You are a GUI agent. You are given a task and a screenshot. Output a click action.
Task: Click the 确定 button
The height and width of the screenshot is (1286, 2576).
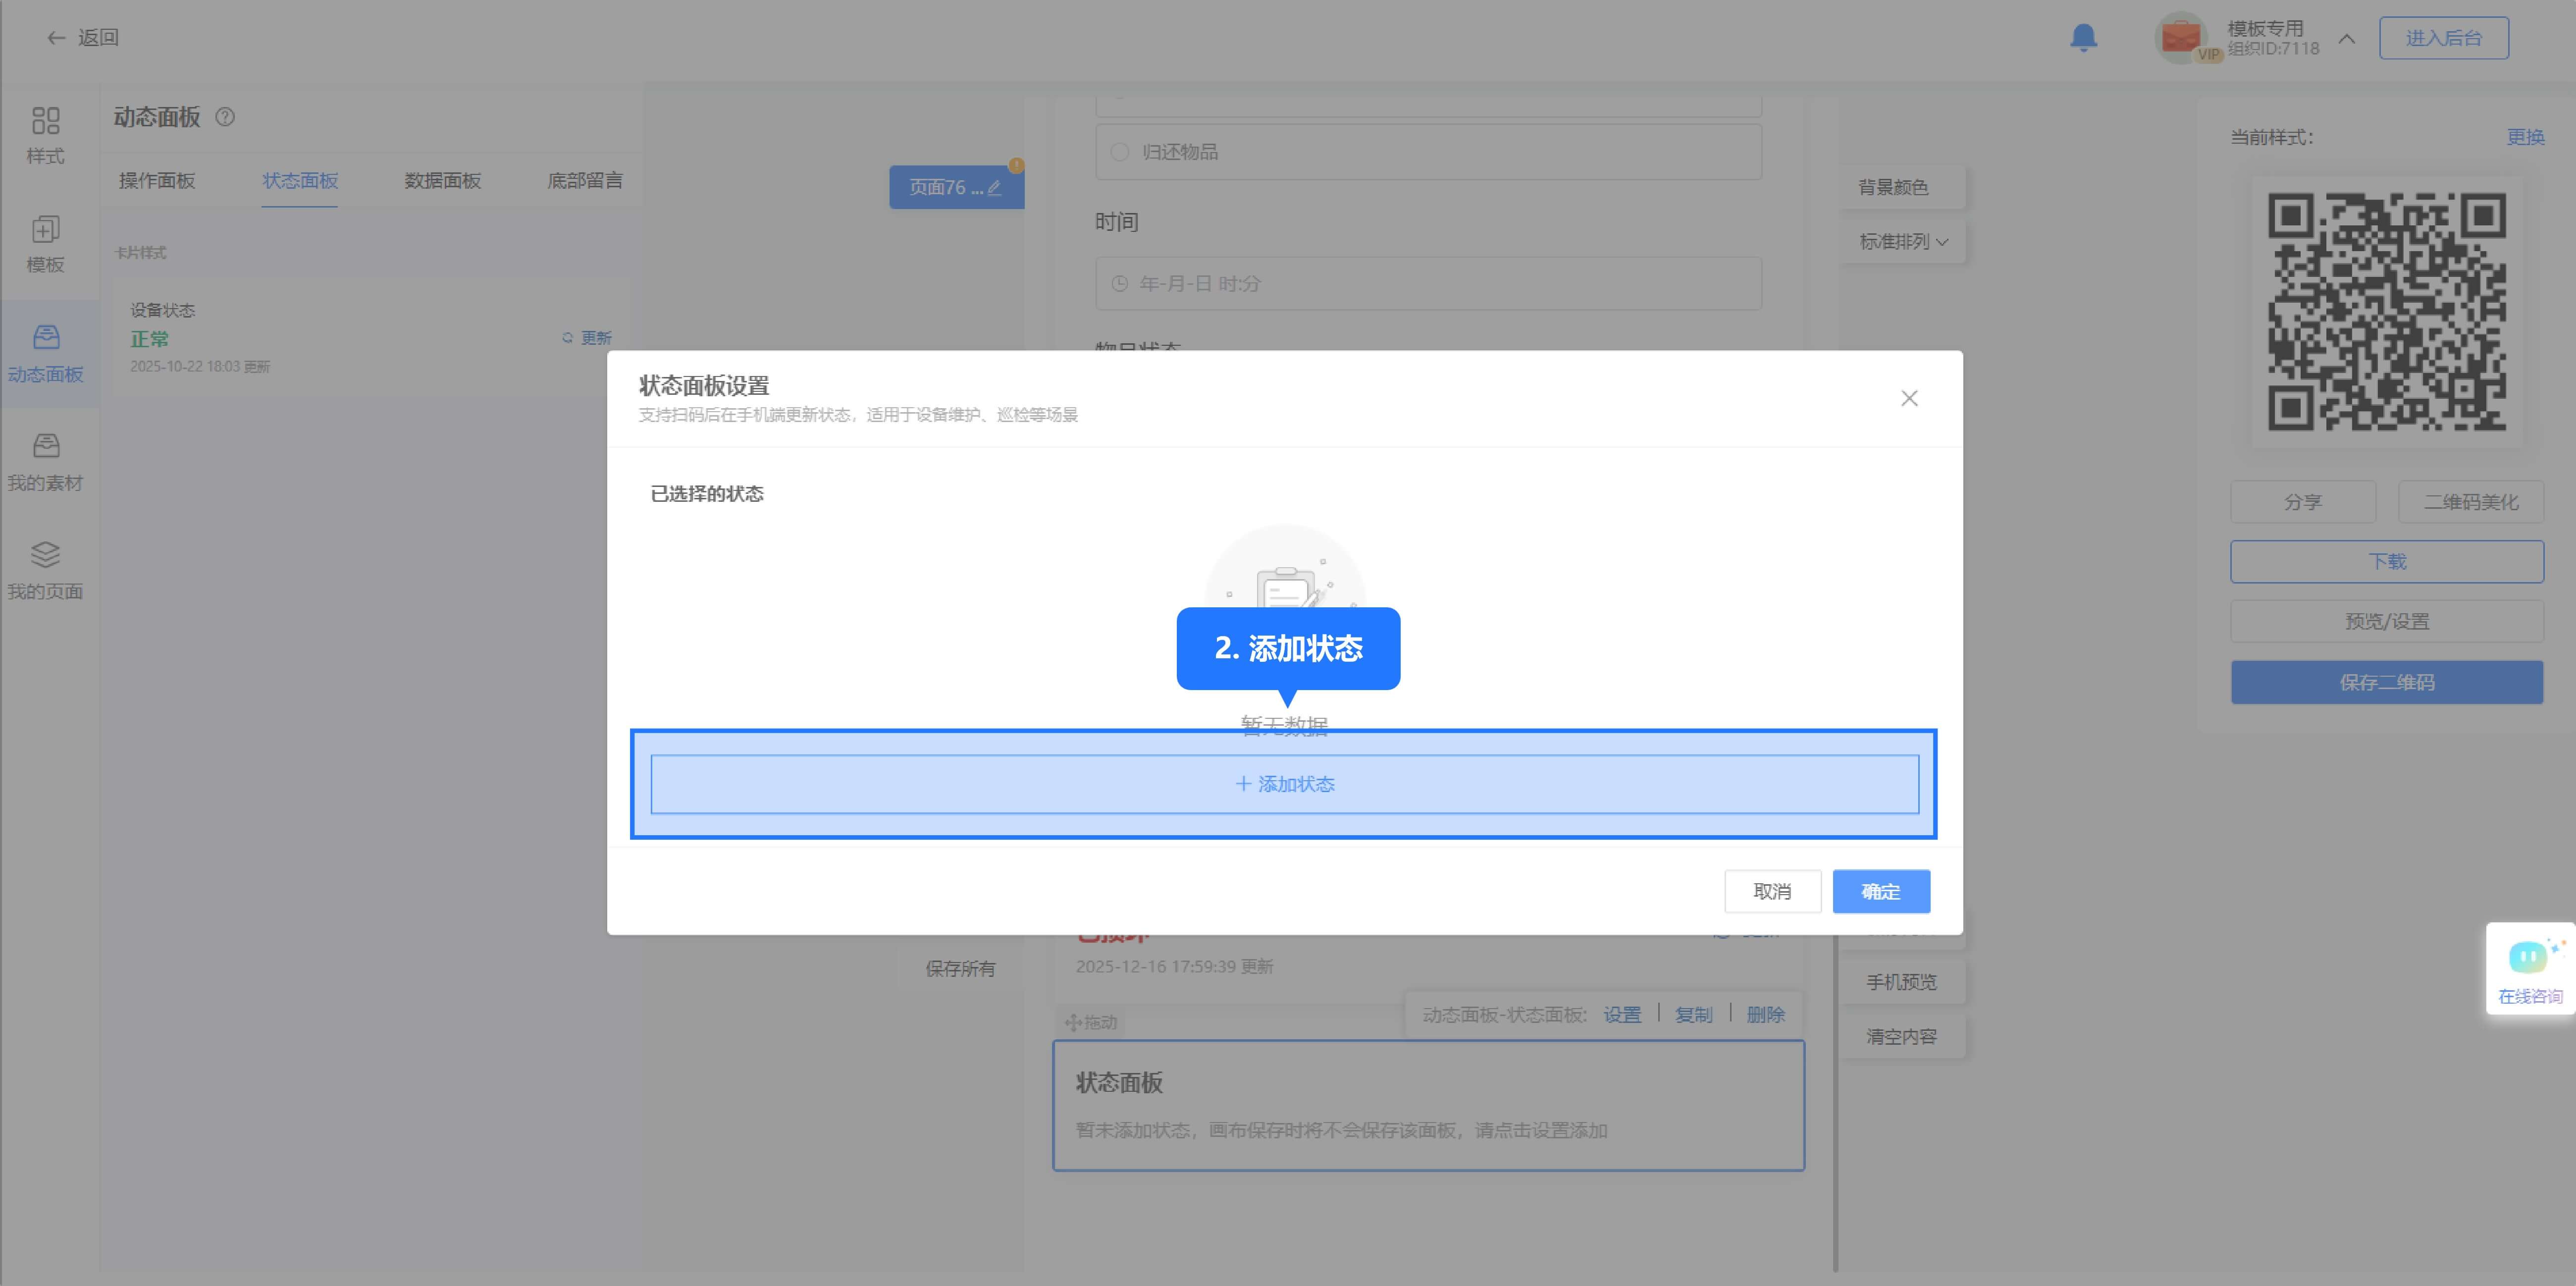pos(1880,891)
